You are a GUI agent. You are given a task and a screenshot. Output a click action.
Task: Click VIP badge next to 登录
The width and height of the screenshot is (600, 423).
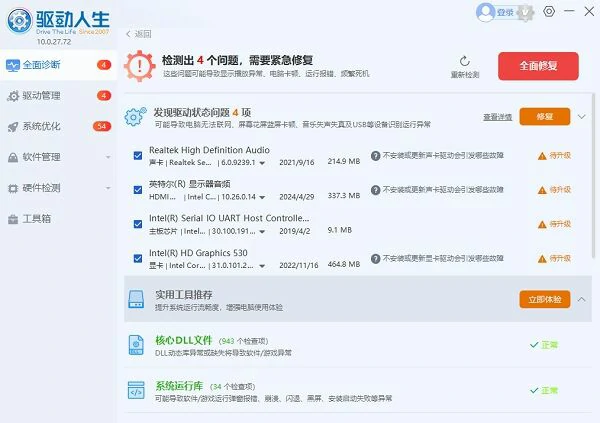525,13
